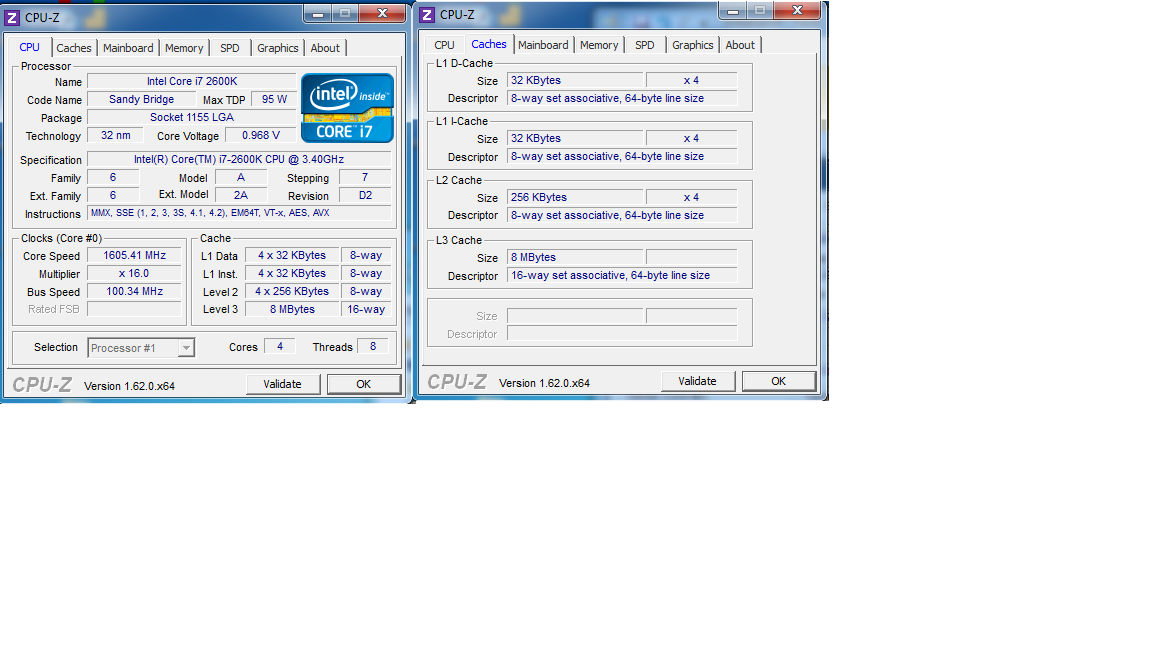
Task: Click L1 I-Cache size '32 KBytes' field
Action: [575, 138]
